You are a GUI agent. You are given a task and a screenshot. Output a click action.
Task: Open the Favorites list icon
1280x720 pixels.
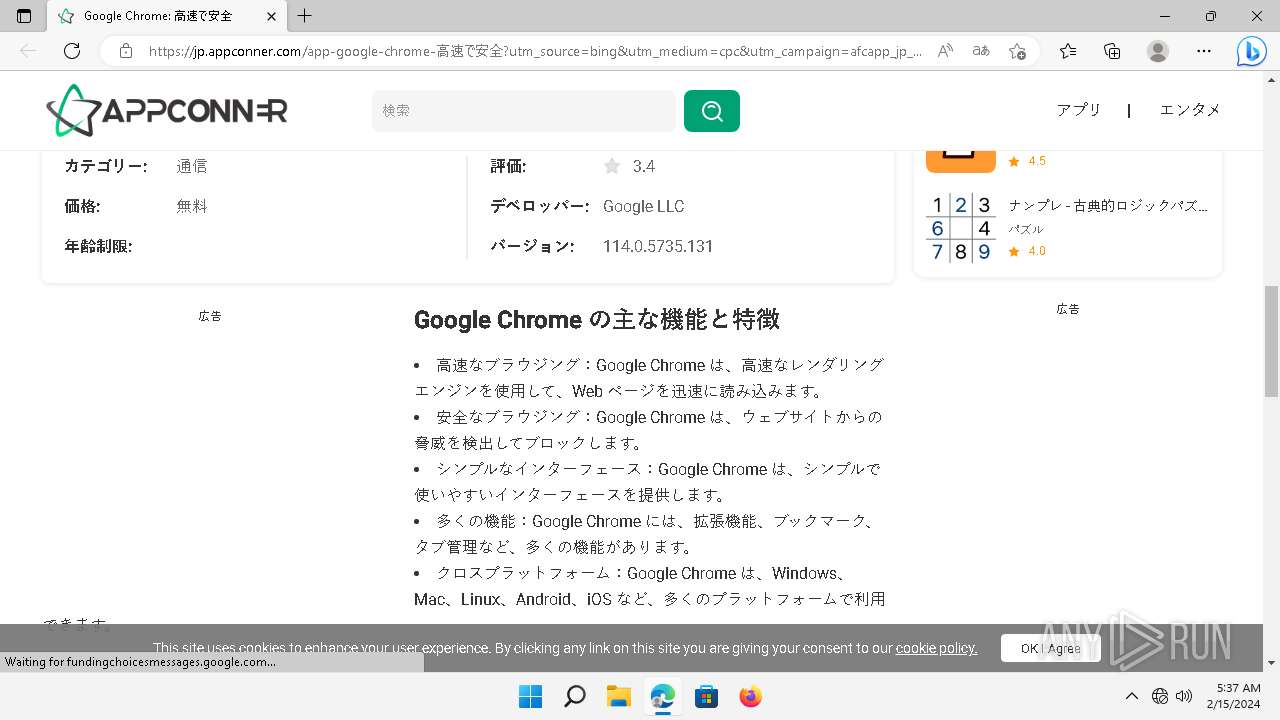click(x=1068, y=51)
